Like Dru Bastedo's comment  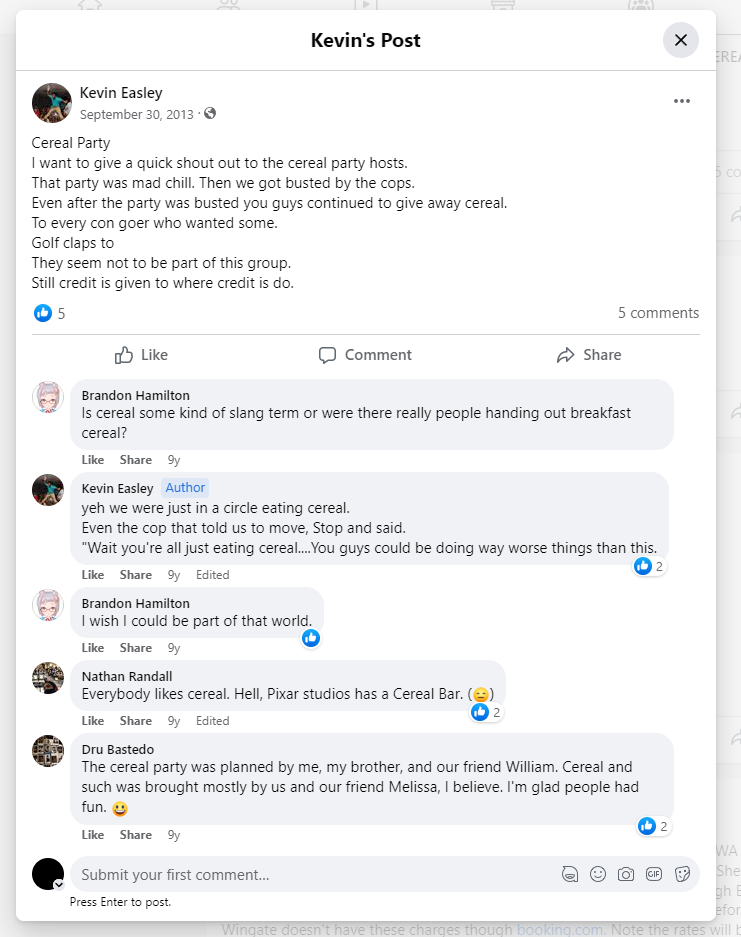click(x=93, y=835)
